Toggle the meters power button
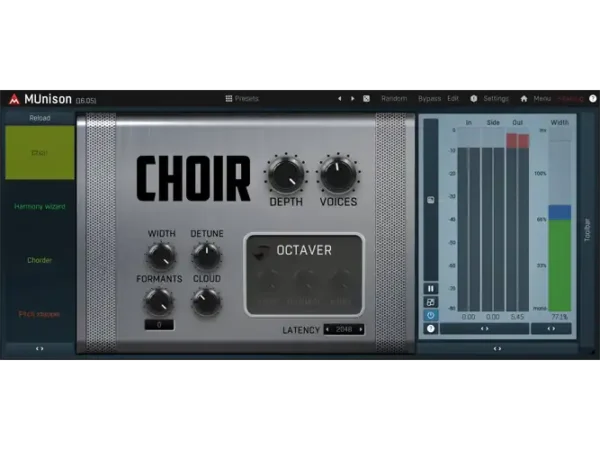Screen dimensions: 600x450 coord(431,316)
